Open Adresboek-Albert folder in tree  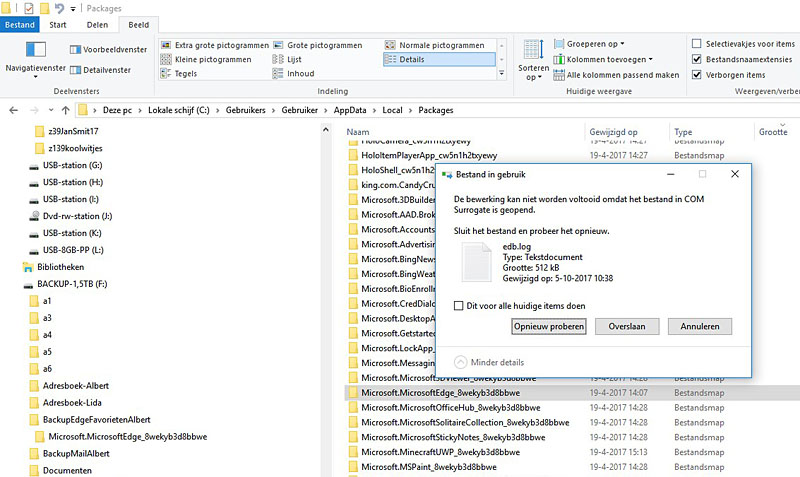76,385
